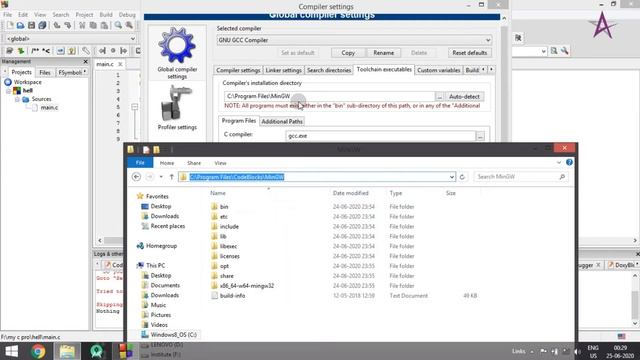Click the C compiler gcc.exe field

click(380, 136)
